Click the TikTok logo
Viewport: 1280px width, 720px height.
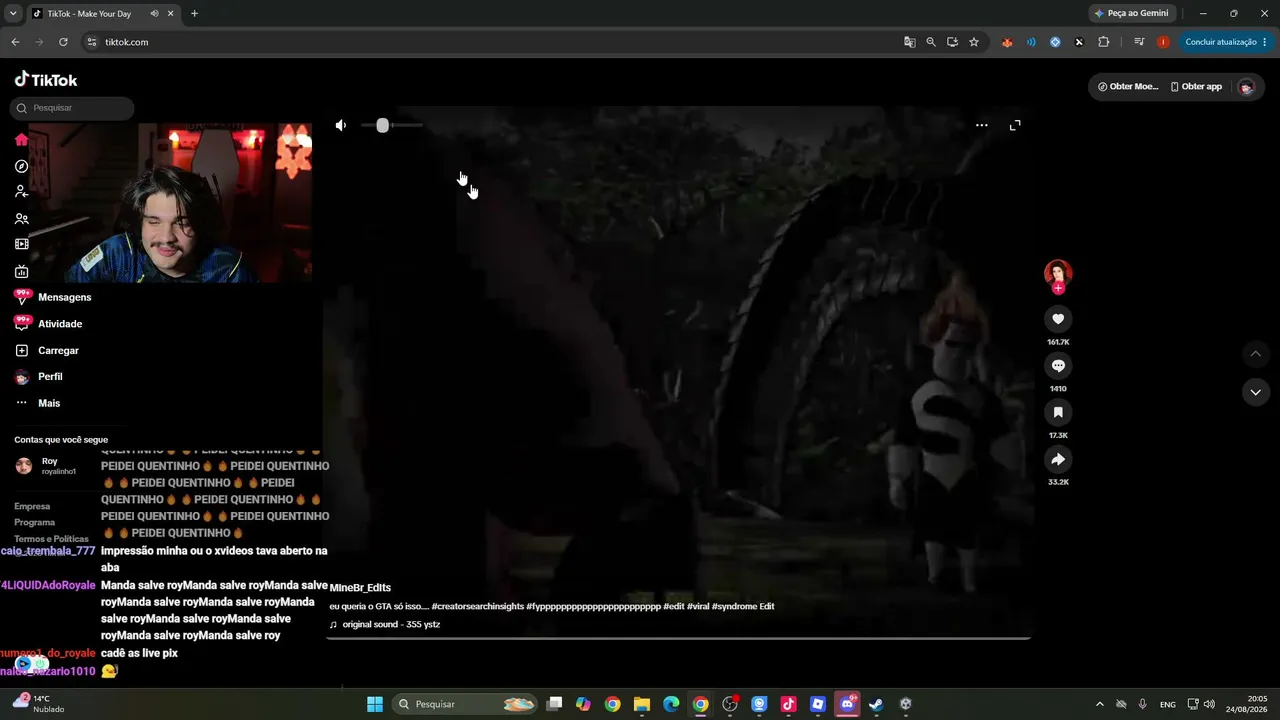coord(46,80)
